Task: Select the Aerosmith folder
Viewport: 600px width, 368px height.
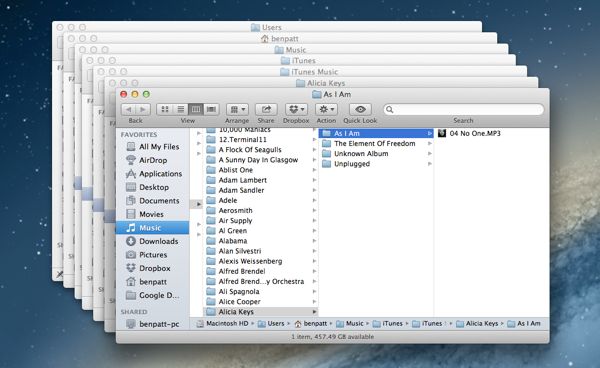Action: point(260,210)
